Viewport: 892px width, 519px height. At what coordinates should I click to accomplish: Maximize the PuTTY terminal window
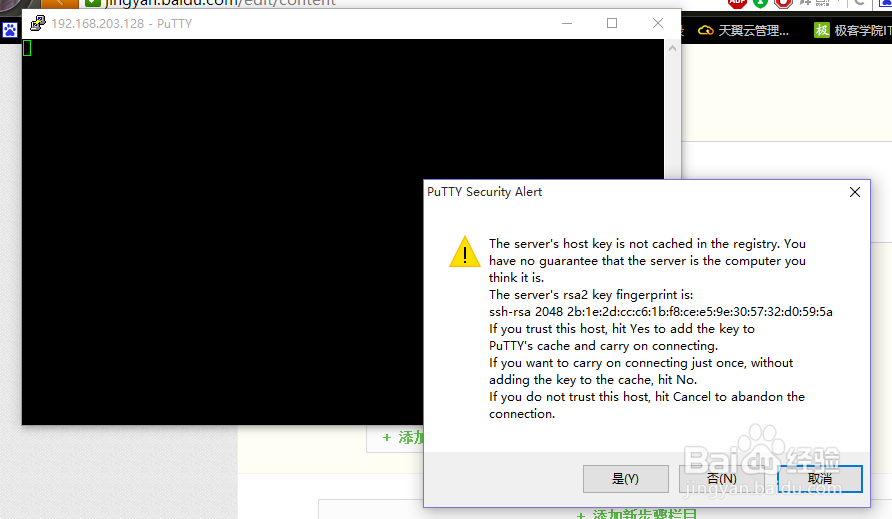tap(612, 23)
